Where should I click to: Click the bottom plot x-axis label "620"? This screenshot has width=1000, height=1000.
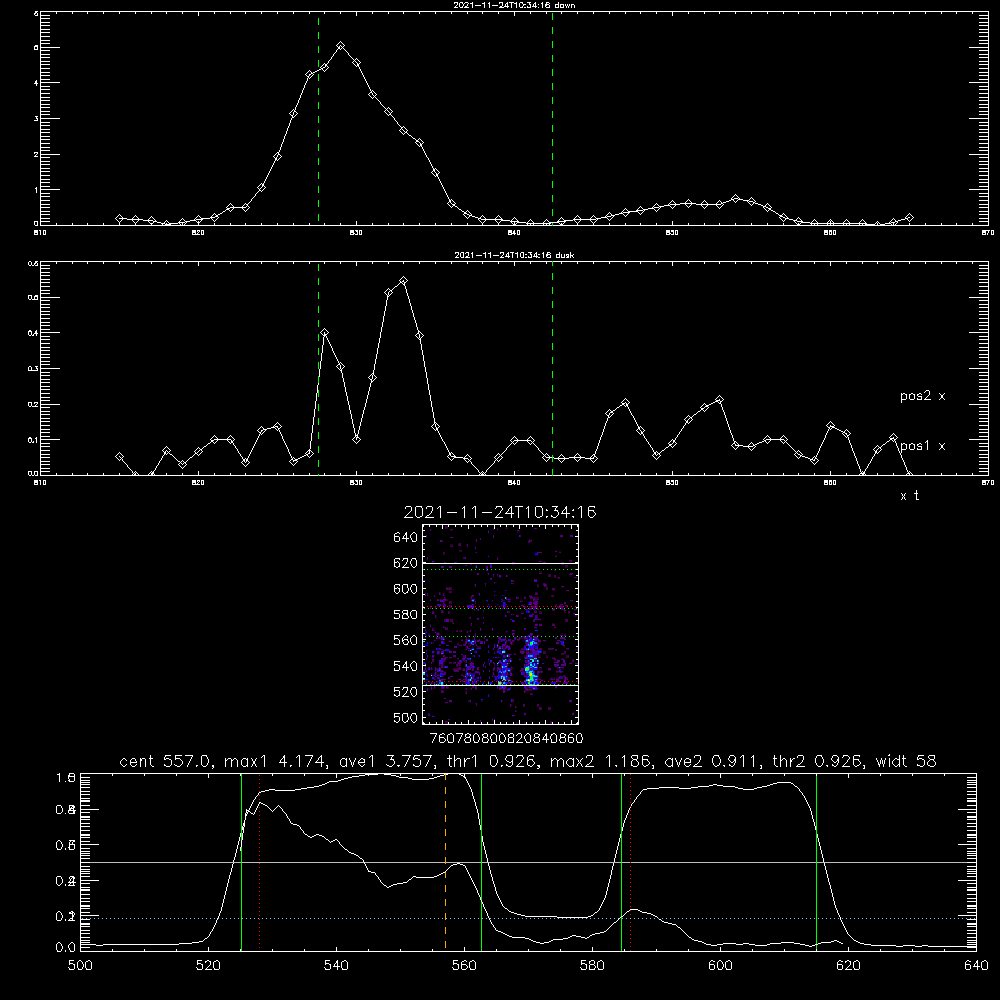[x=849, y=966]
